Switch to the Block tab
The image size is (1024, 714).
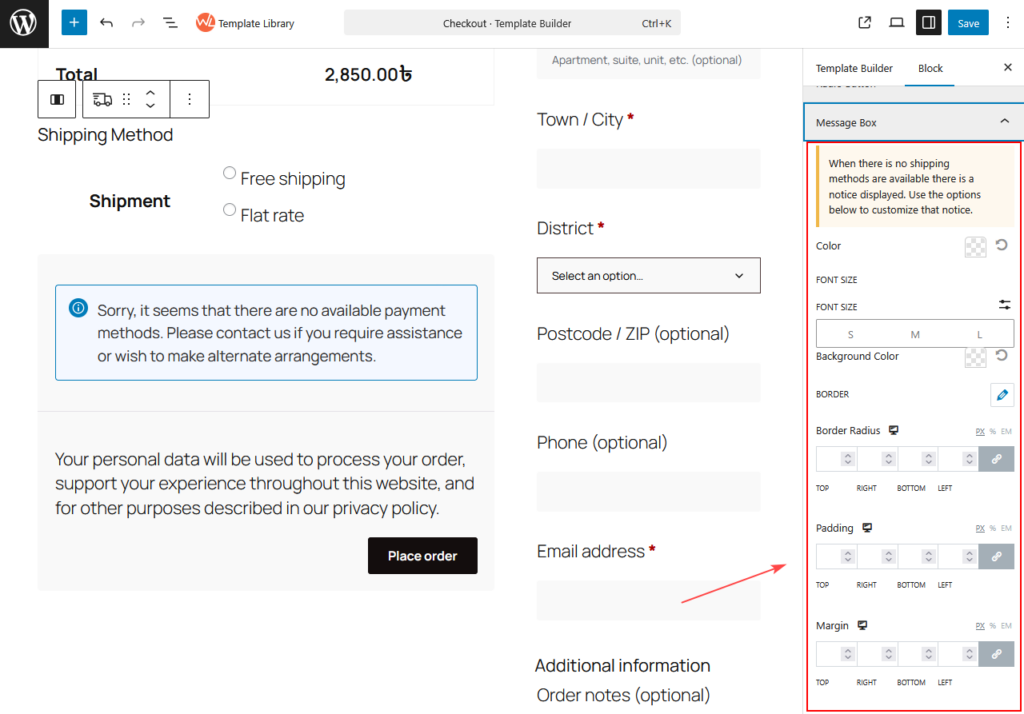pos(930,68)
